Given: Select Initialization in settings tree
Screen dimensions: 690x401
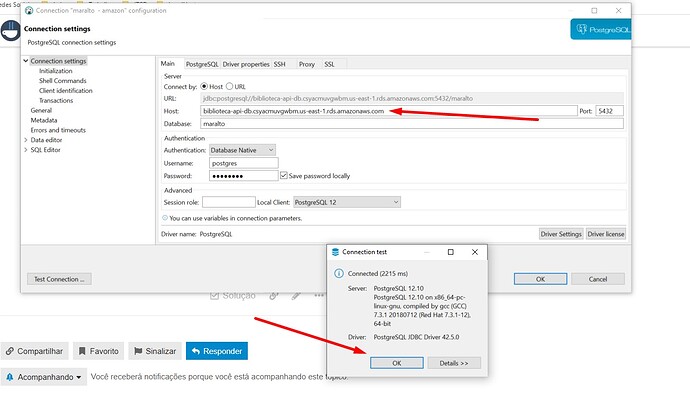Looking at the screenshot, I should point(55,71).
